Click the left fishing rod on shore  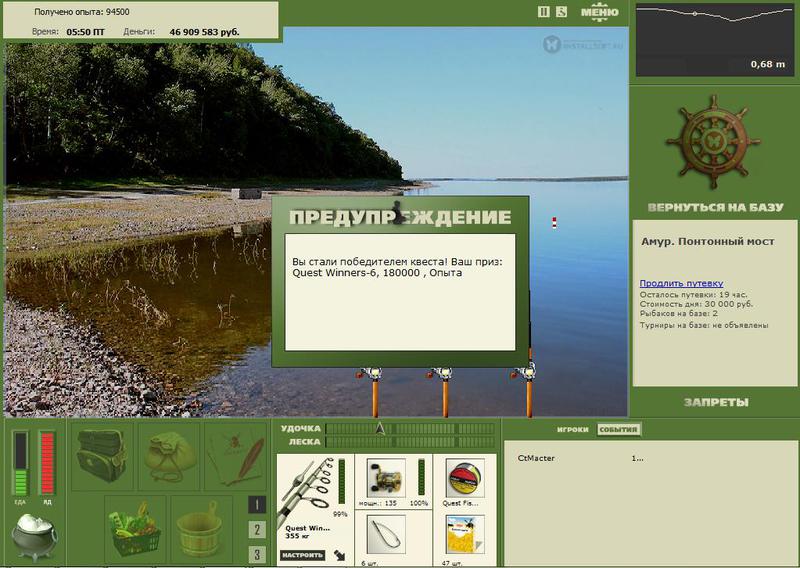pyautogui.click(x=374, y=392)
